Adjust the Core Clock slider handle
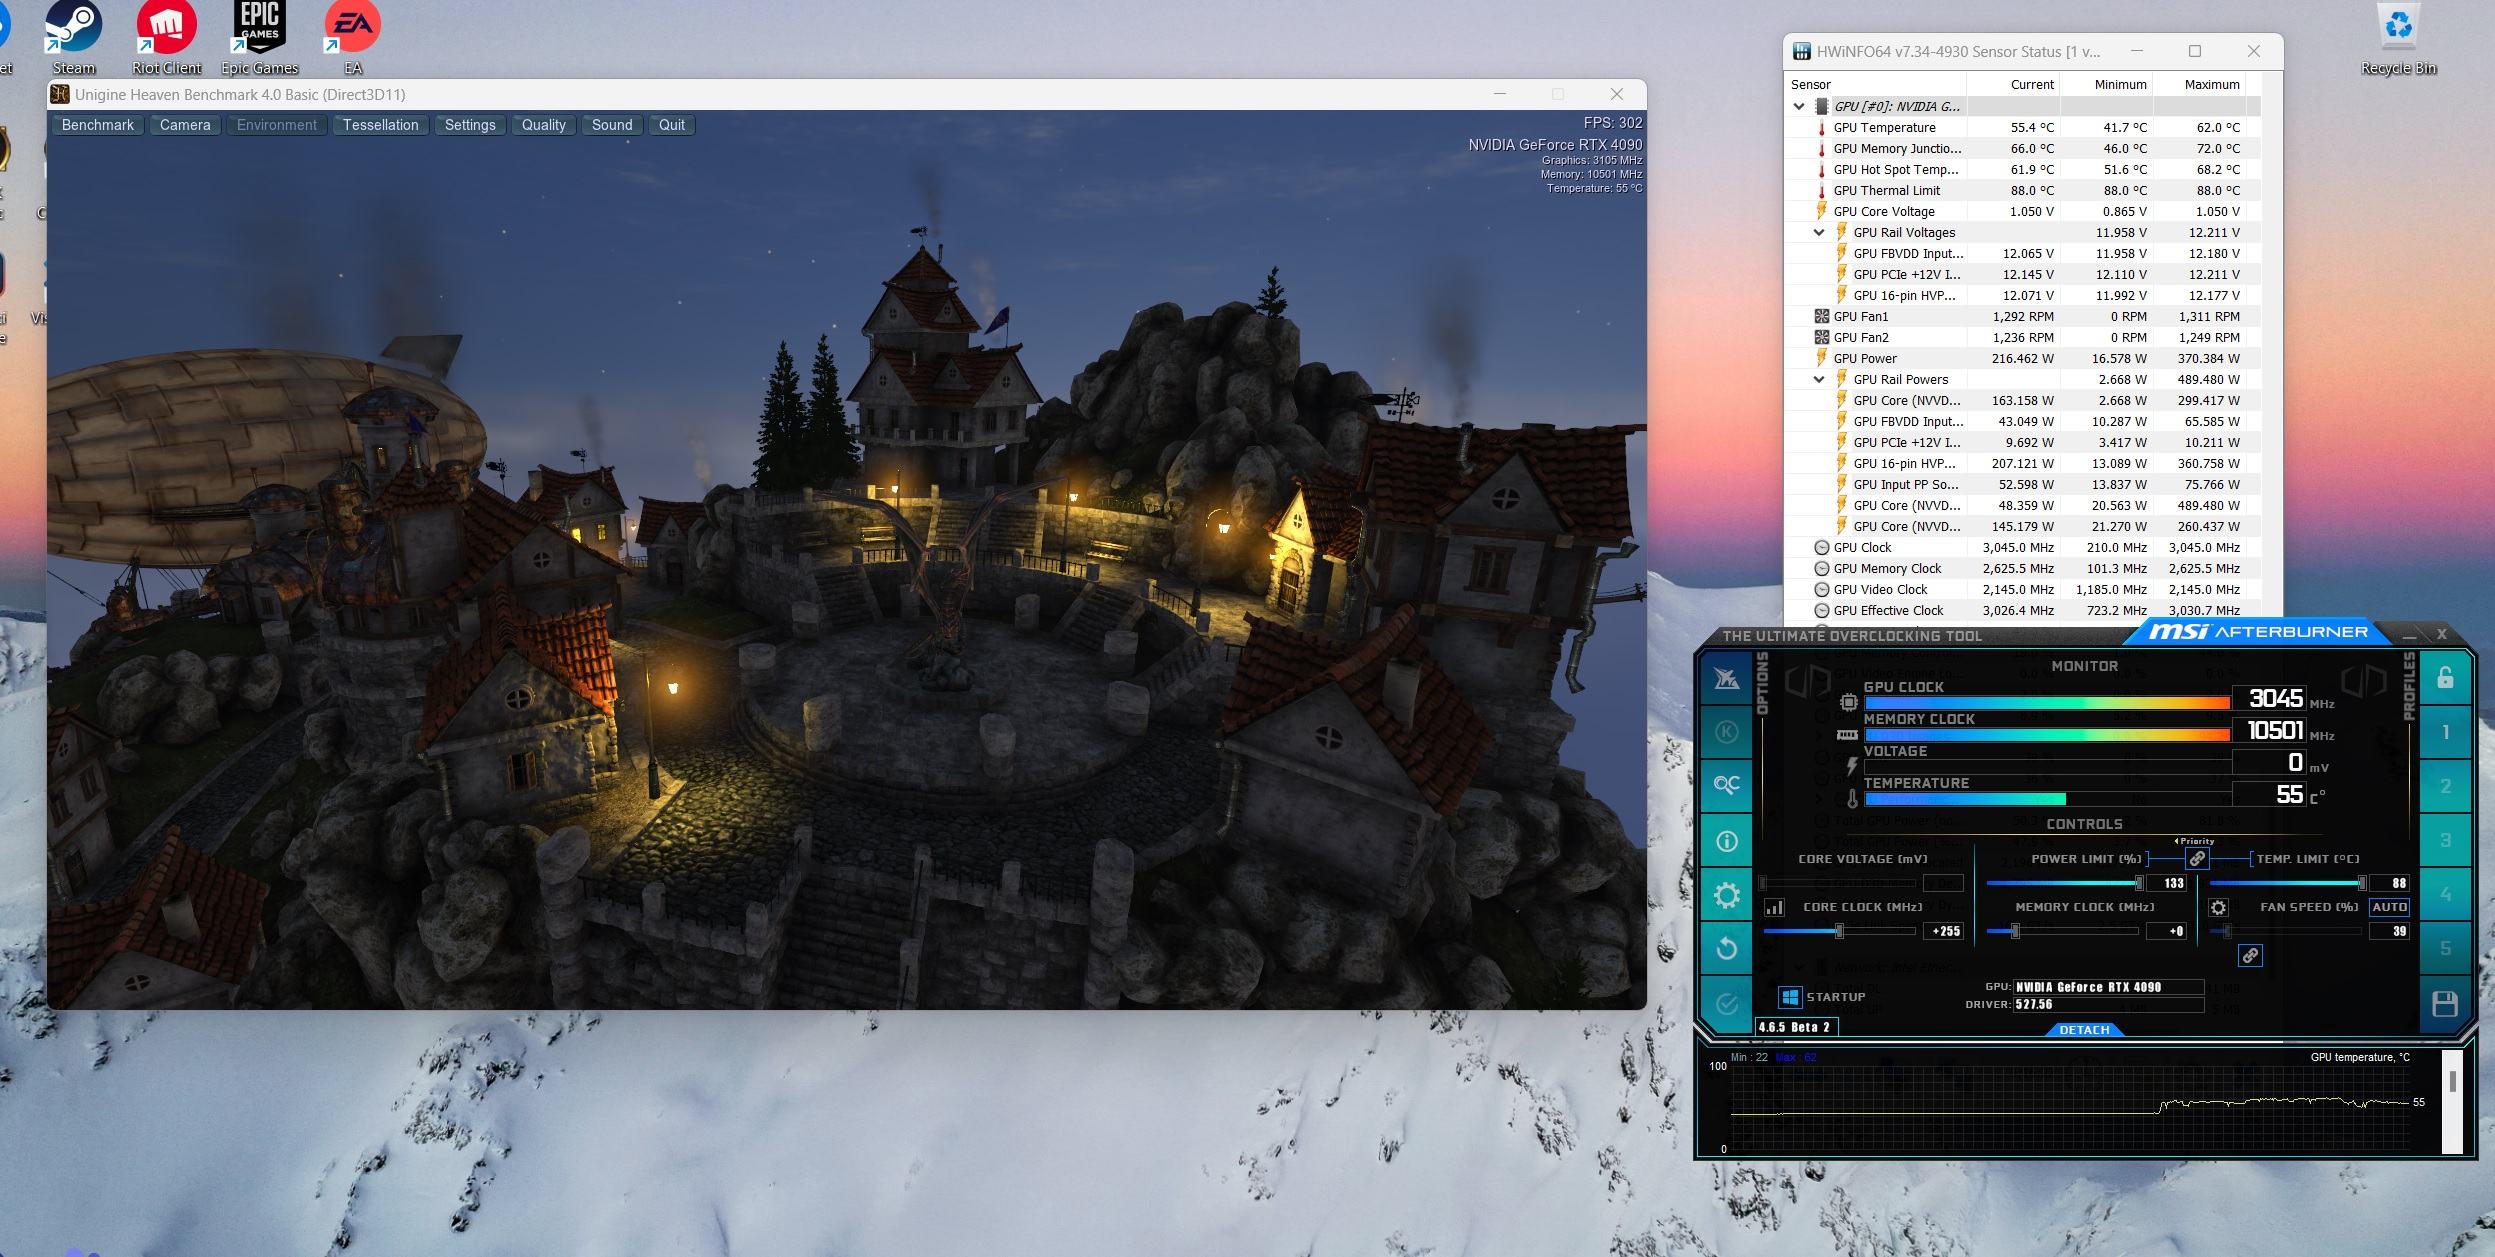This screenshot has height=1257, width=2495. point(1839,931)
